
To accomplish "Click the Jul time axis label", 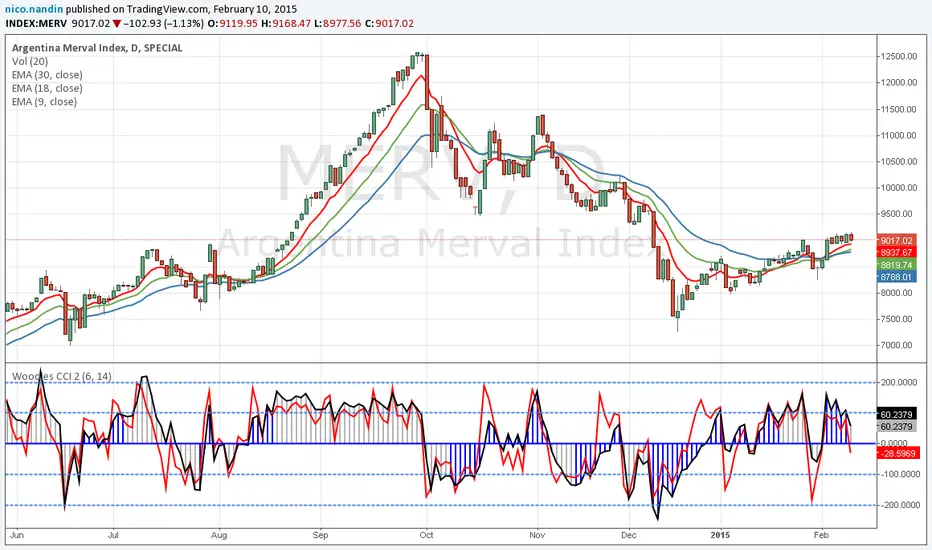I will point(113,535).
